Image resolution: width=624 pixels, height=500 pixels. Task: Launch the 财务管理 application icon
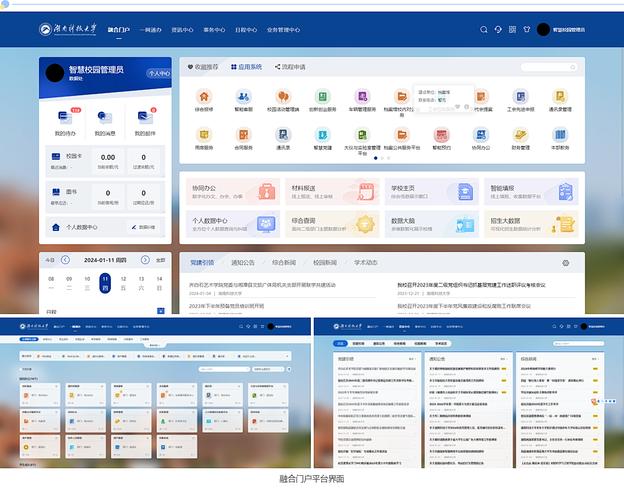[x=520, y=135]
